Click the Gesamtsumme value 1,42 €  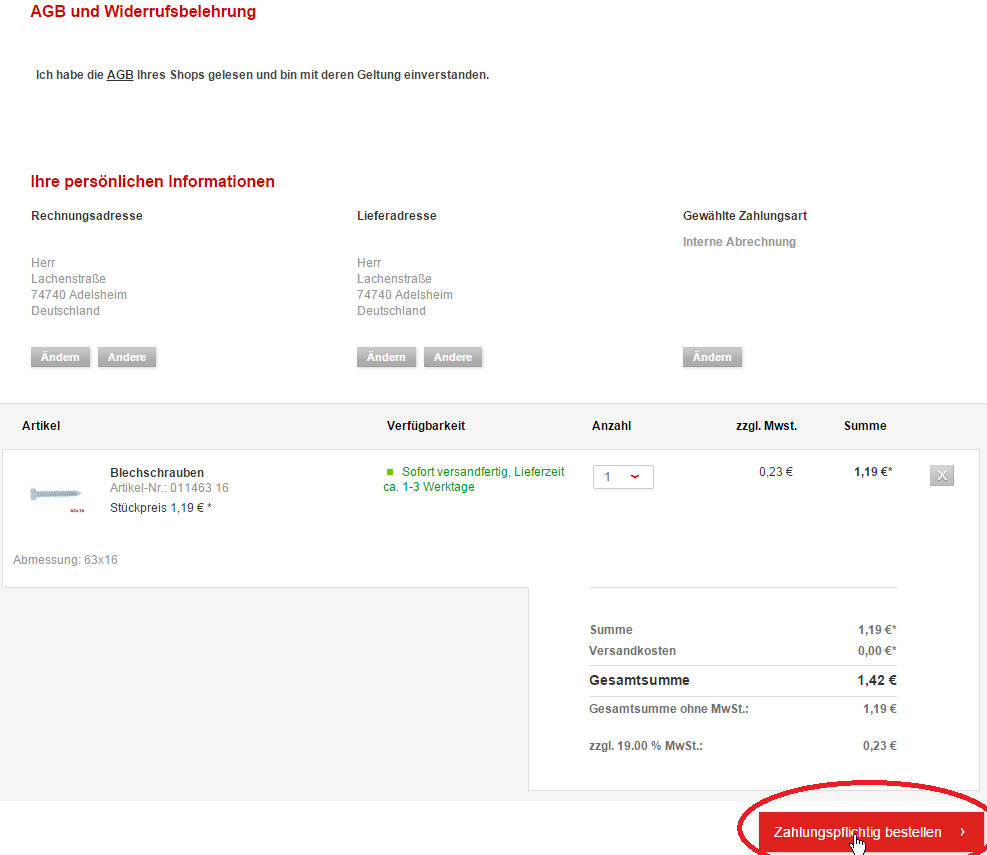tap(877, 681)
